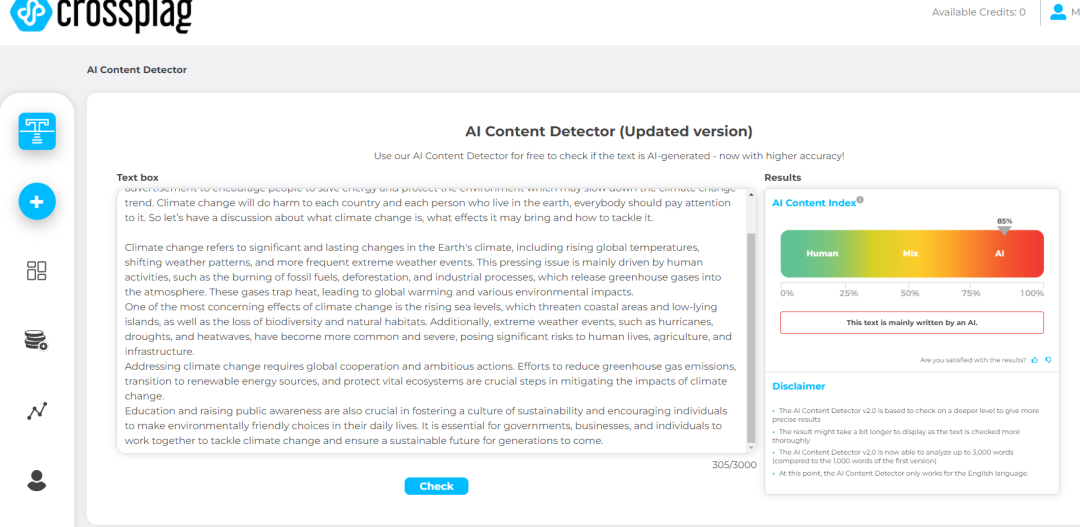Click the 'Disclaimer' heading

click(x=798, y=386)
